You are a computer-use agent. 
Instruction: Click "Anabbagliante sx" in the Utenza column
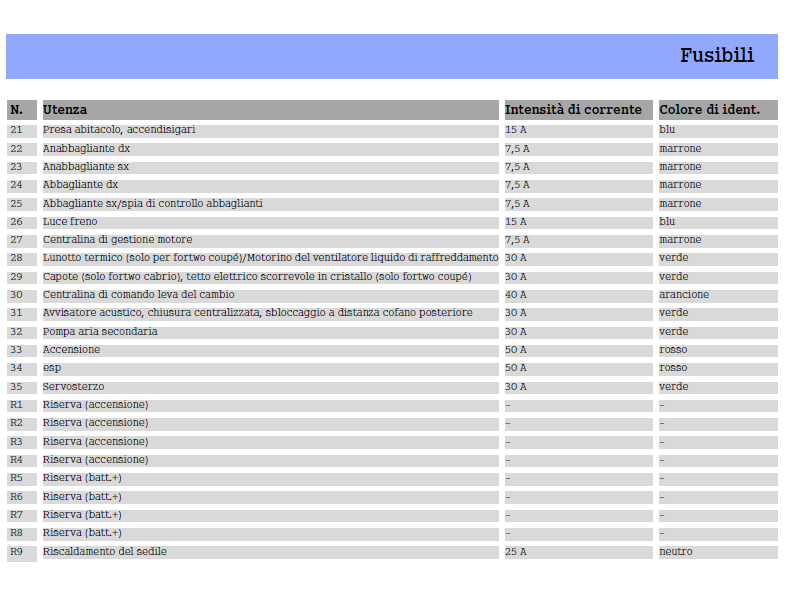pos(86,167)
